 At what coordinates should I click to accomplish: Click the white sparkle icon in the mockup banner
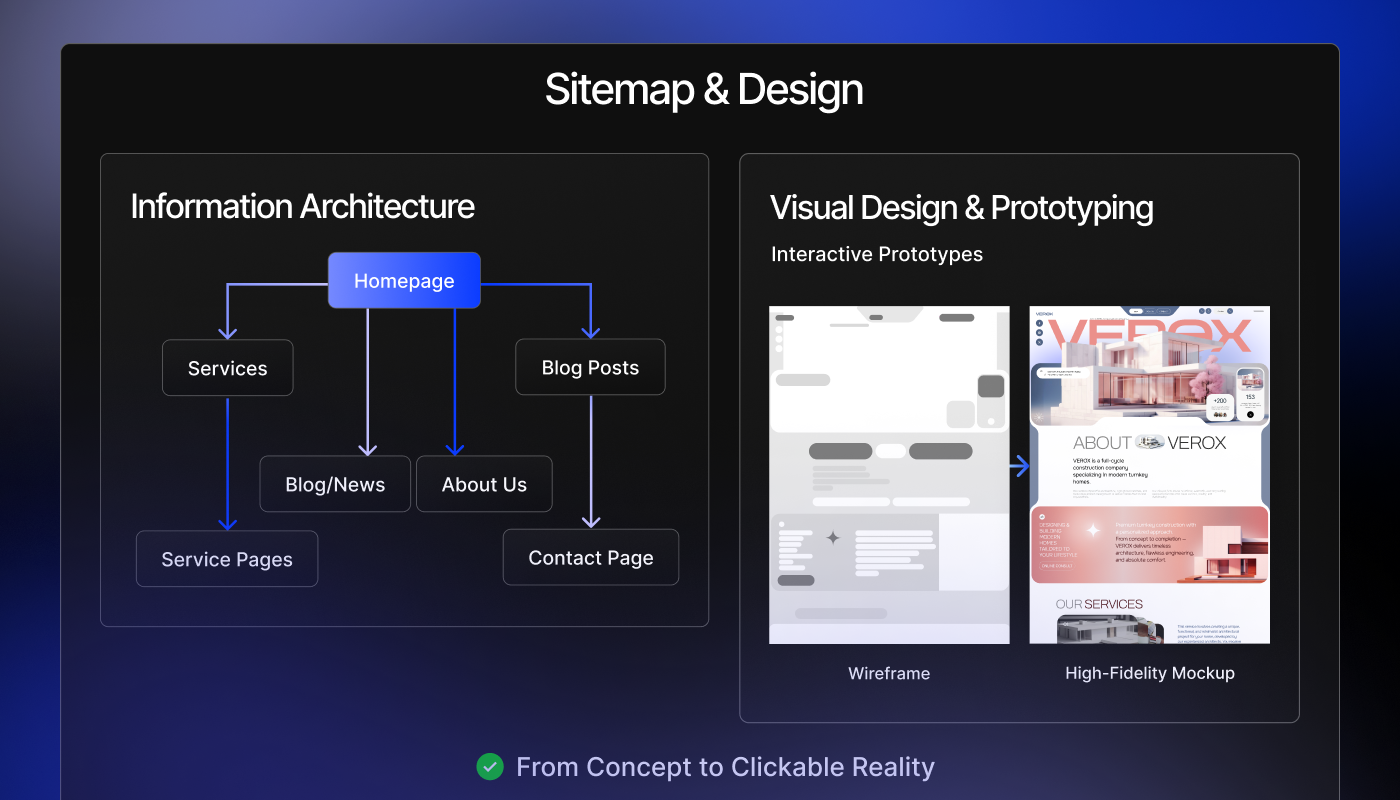pos(1093,531)
